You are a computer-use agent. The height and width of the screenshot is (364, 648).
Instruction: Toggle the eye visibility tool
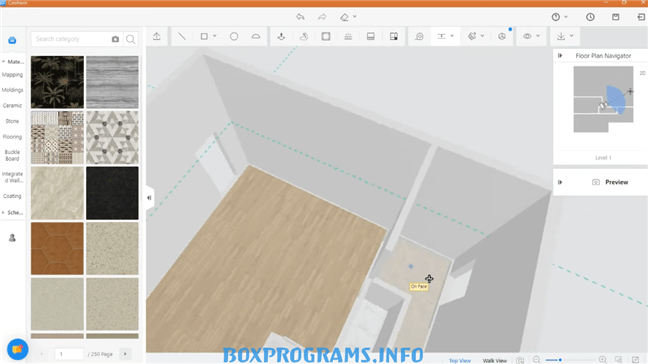(527, 36)
